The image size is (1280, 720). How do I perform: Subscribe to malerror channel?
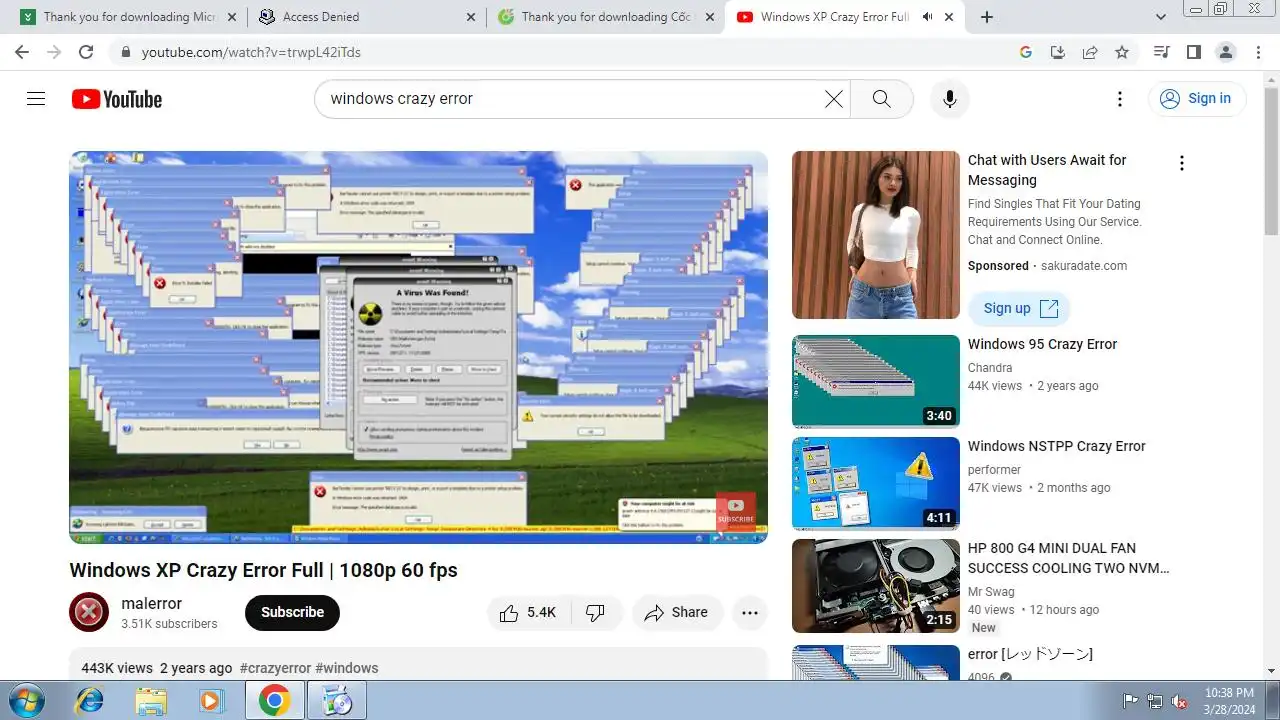pos(292,612)
